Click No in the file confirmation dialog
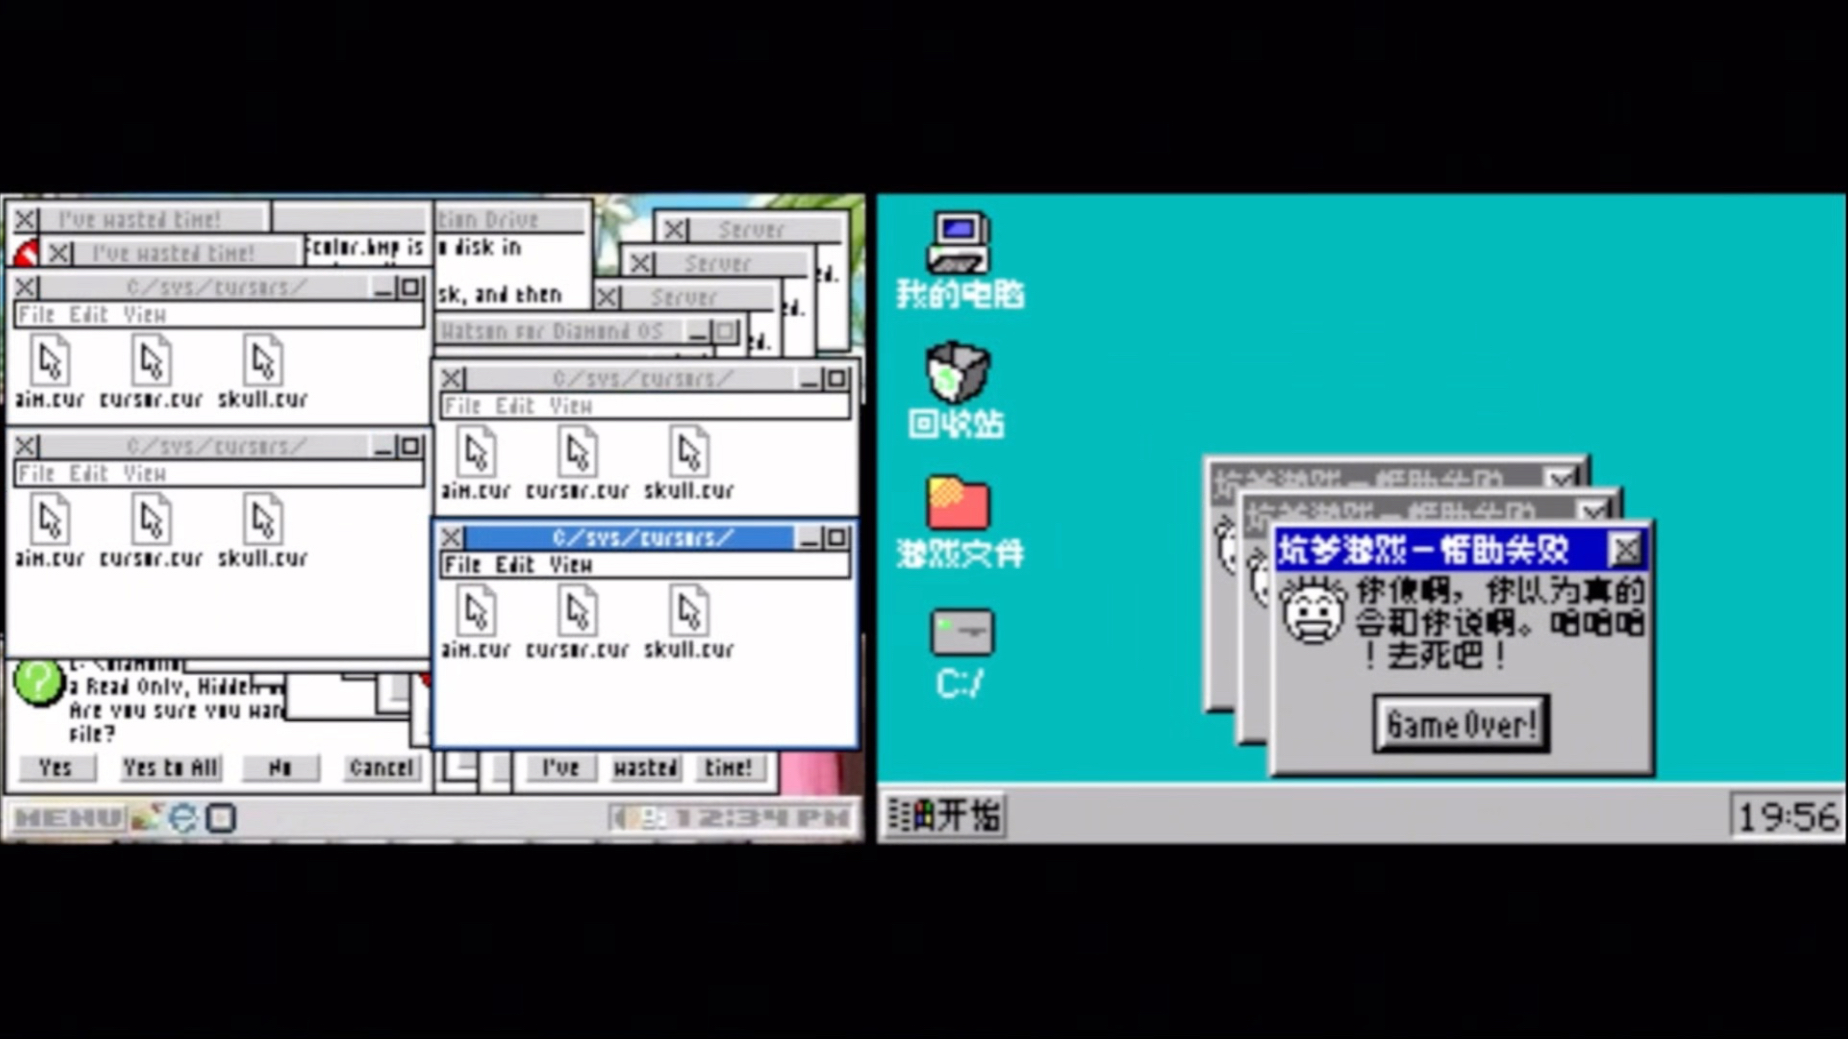 click(280, 768)
